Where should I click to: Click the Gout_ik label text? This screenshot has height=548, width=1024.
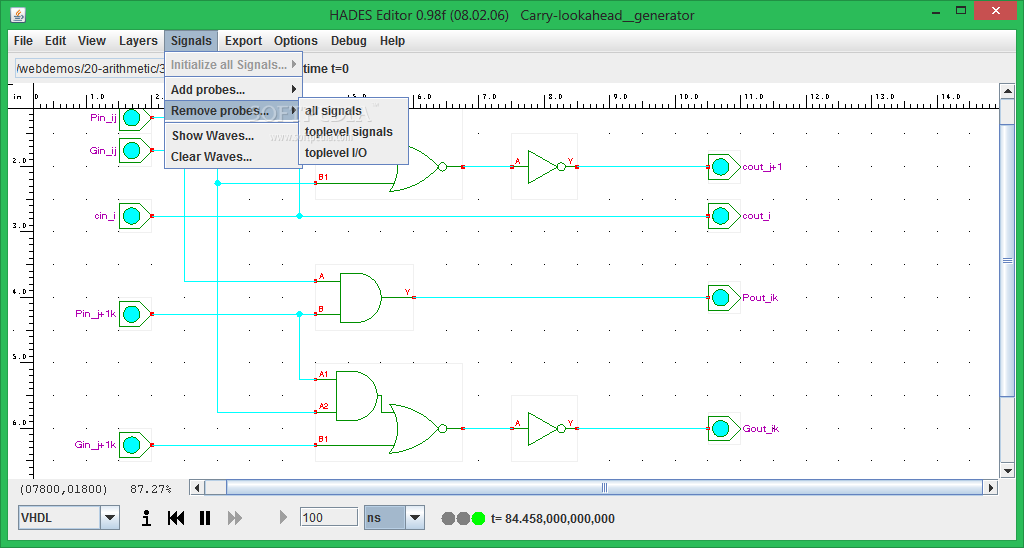tap(761, 428)
